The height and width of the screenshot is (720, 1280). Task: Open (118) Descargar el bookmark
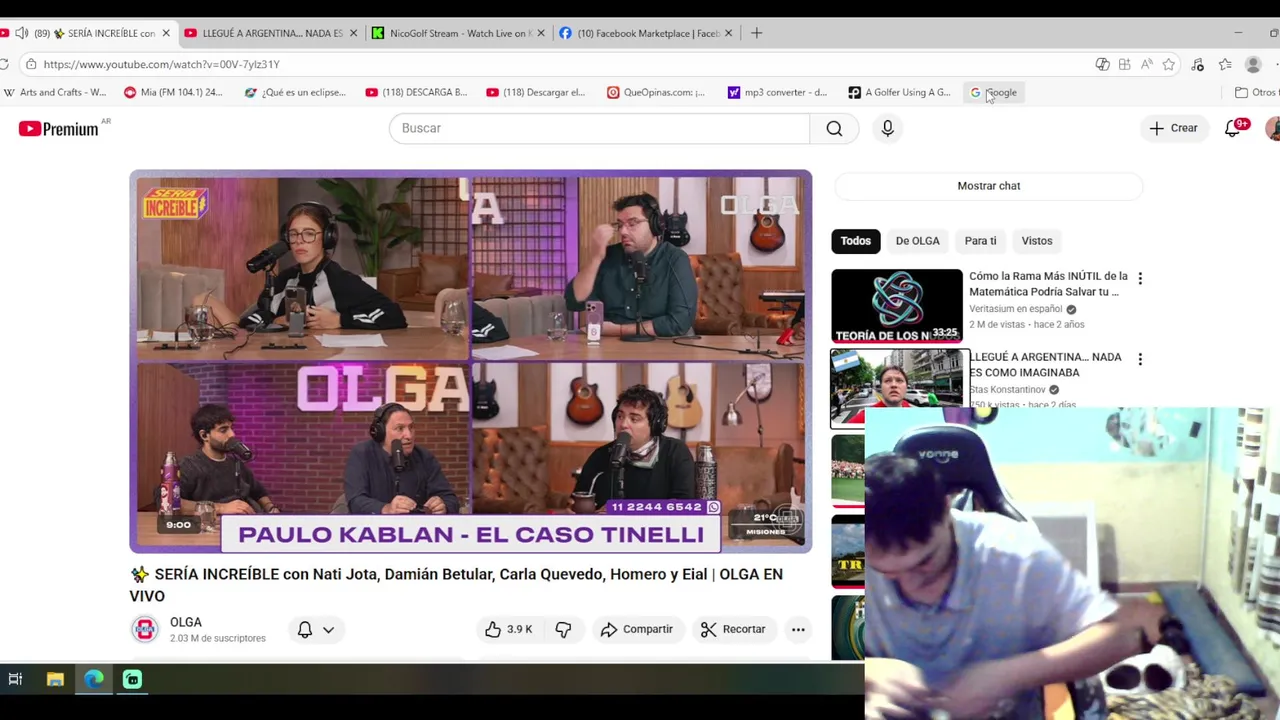[536, 92]
